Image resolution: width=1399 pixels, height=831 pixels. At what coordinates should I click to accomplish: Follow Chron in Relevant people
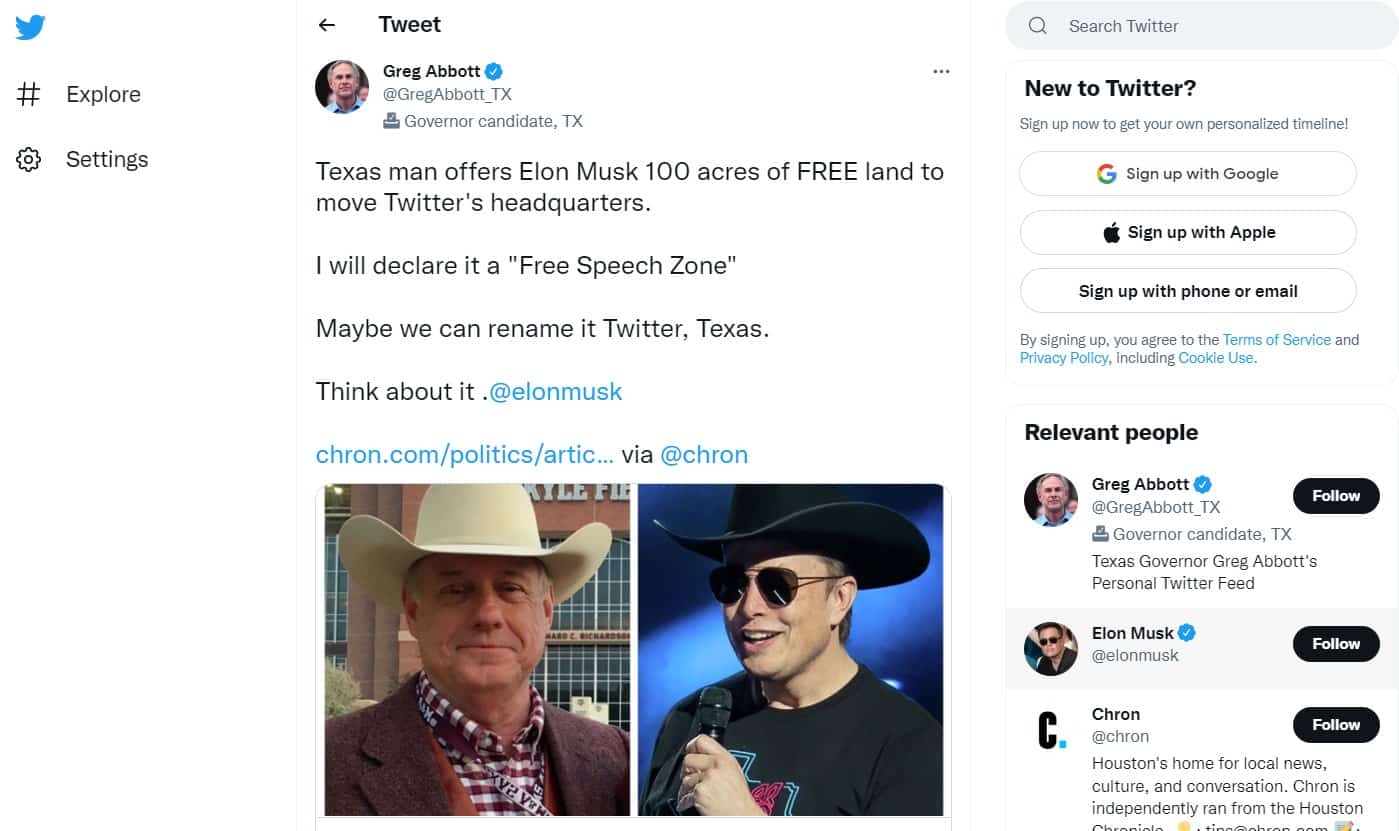(x=1335, y=725)
